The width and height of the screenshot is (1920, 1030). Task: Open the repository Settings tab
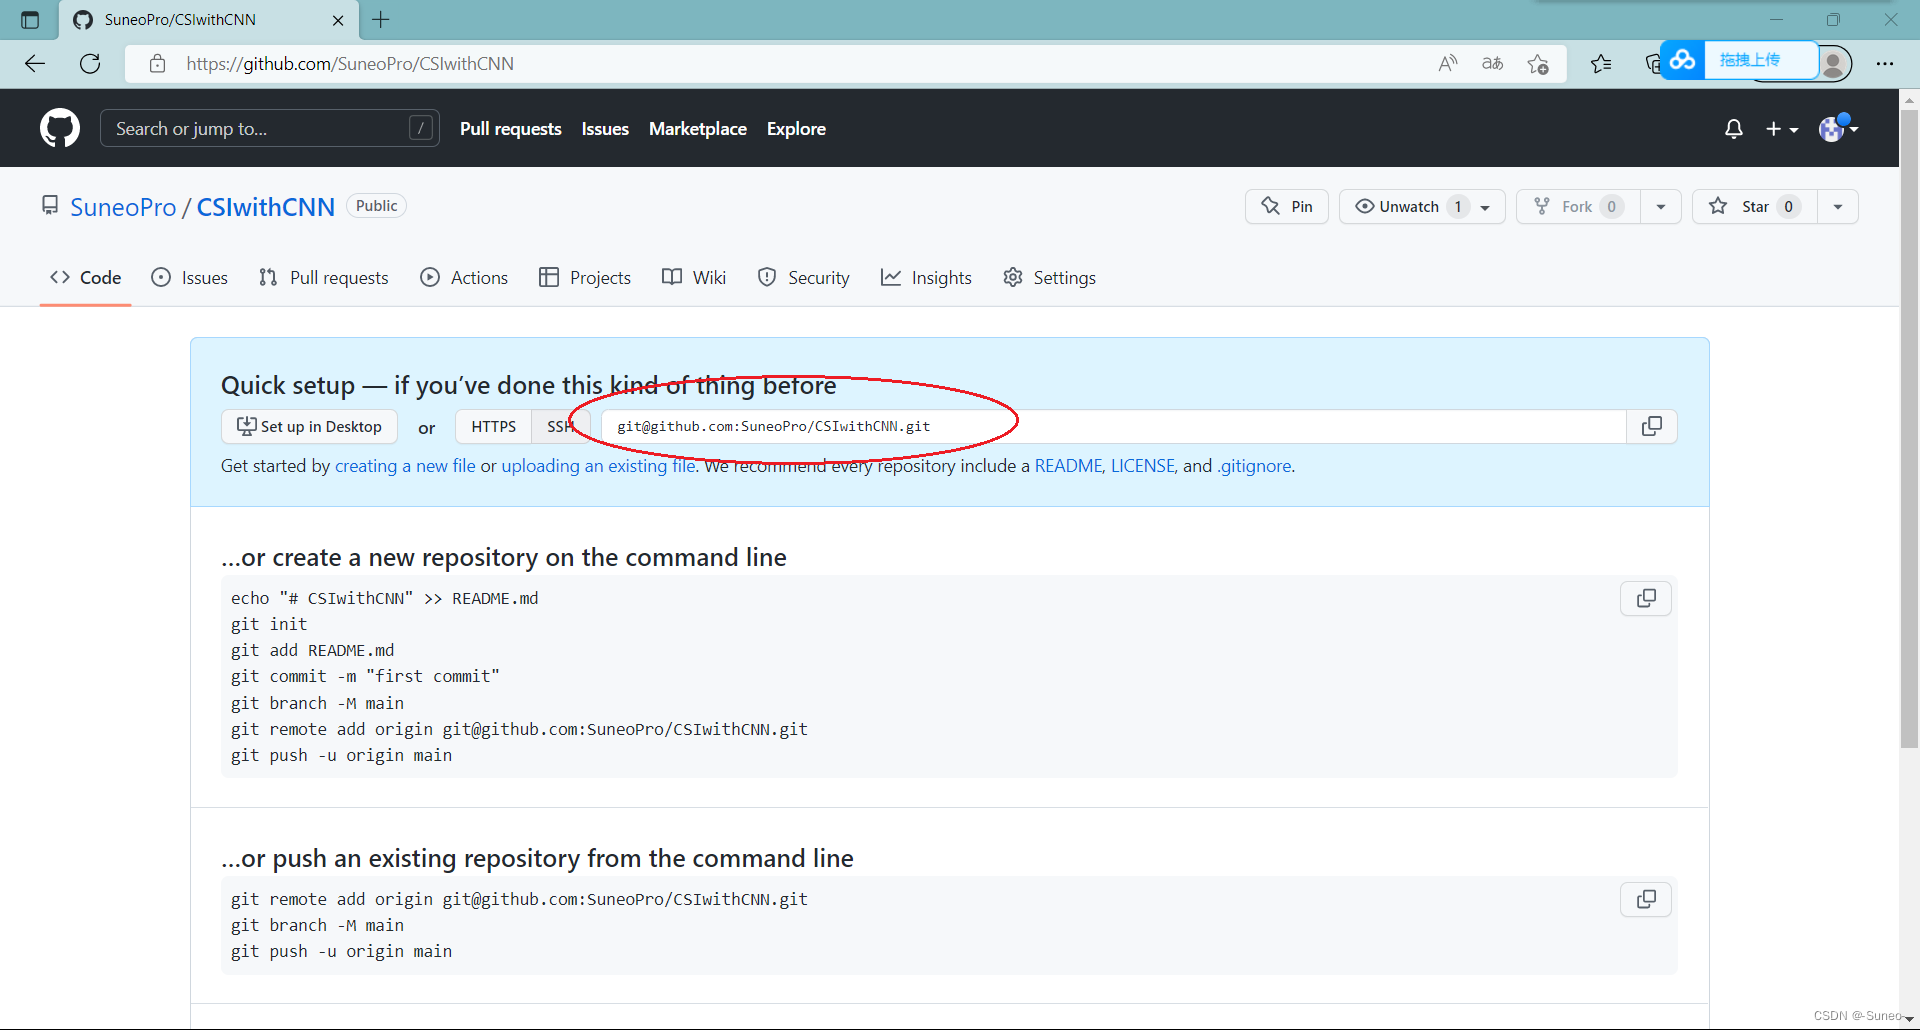tap(1050, 277)
